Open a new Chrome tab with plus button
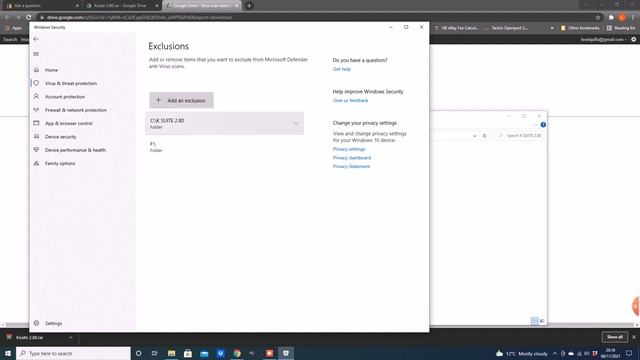 (249, 6)
